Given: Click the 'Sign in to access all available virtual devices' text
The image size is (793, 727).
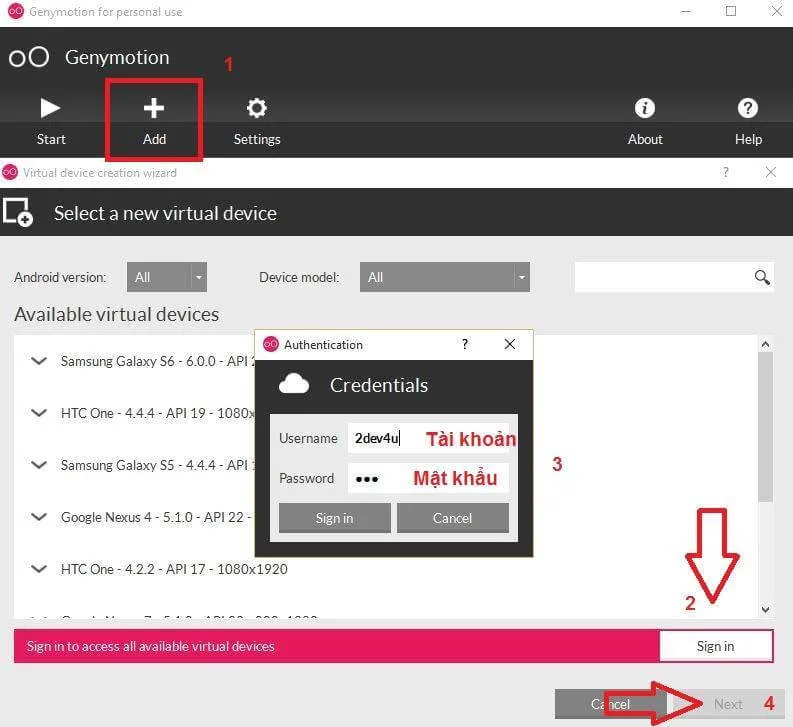Looking at the screenshot, I should pos(151,646).
